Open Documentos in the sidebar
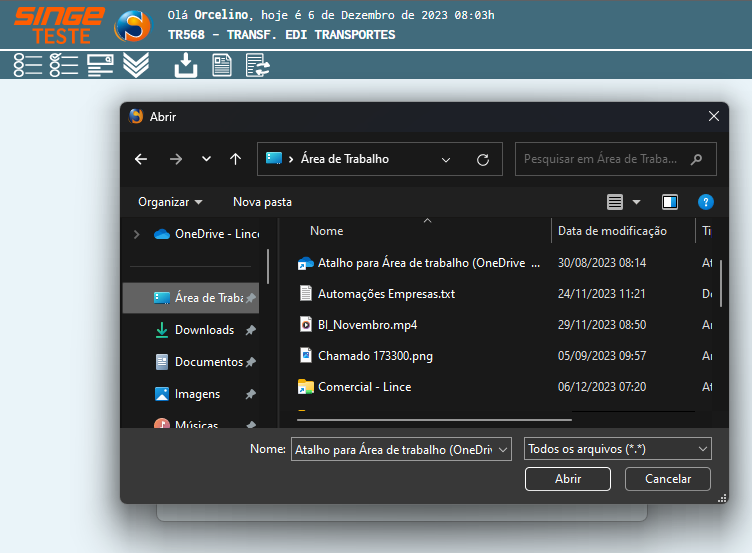The height and width of the screenshot is (553, 752). (199, 362)
